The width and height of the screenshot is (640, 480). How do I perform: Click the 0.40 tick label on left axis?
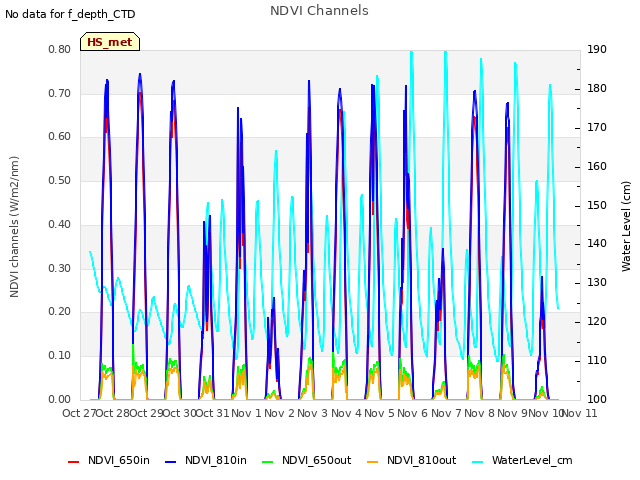point(60,224)
